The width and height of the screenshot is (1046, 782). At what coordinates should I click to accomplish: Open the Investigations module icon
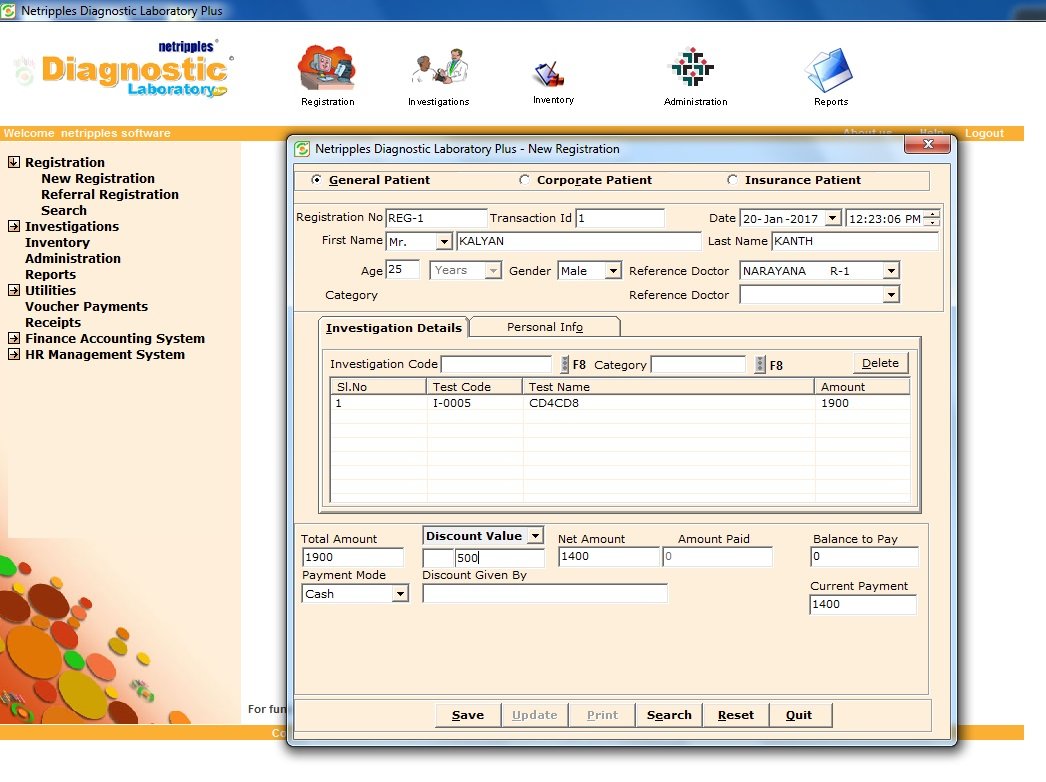(x=438, y=70)
